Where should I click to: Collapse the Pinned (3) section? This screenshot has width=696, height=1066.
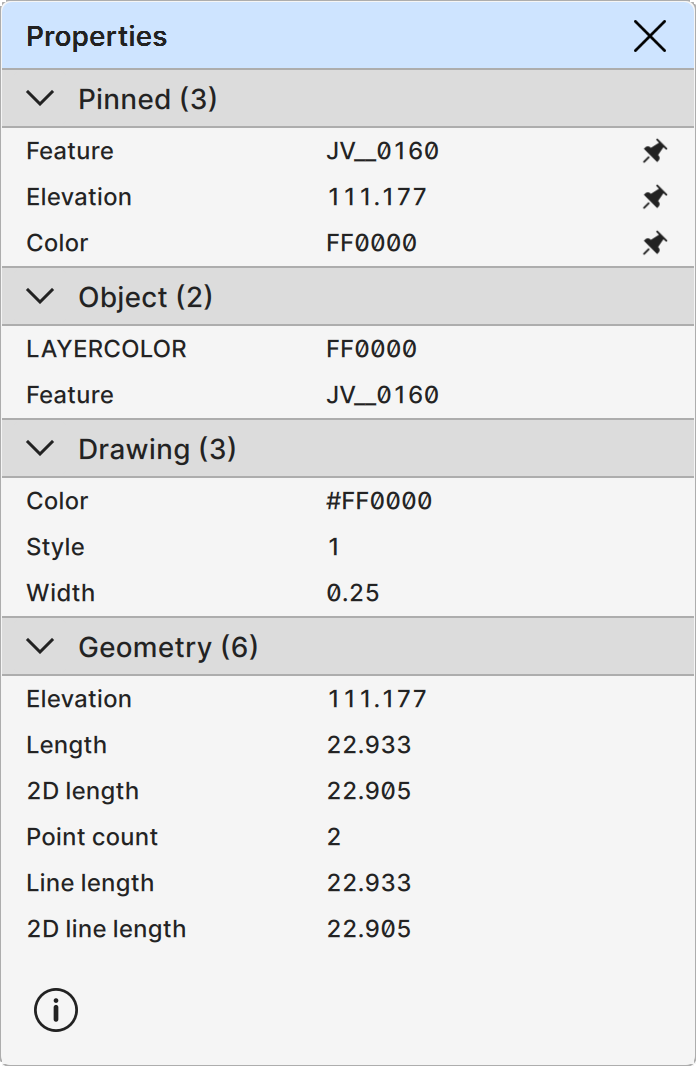[41, 99]
